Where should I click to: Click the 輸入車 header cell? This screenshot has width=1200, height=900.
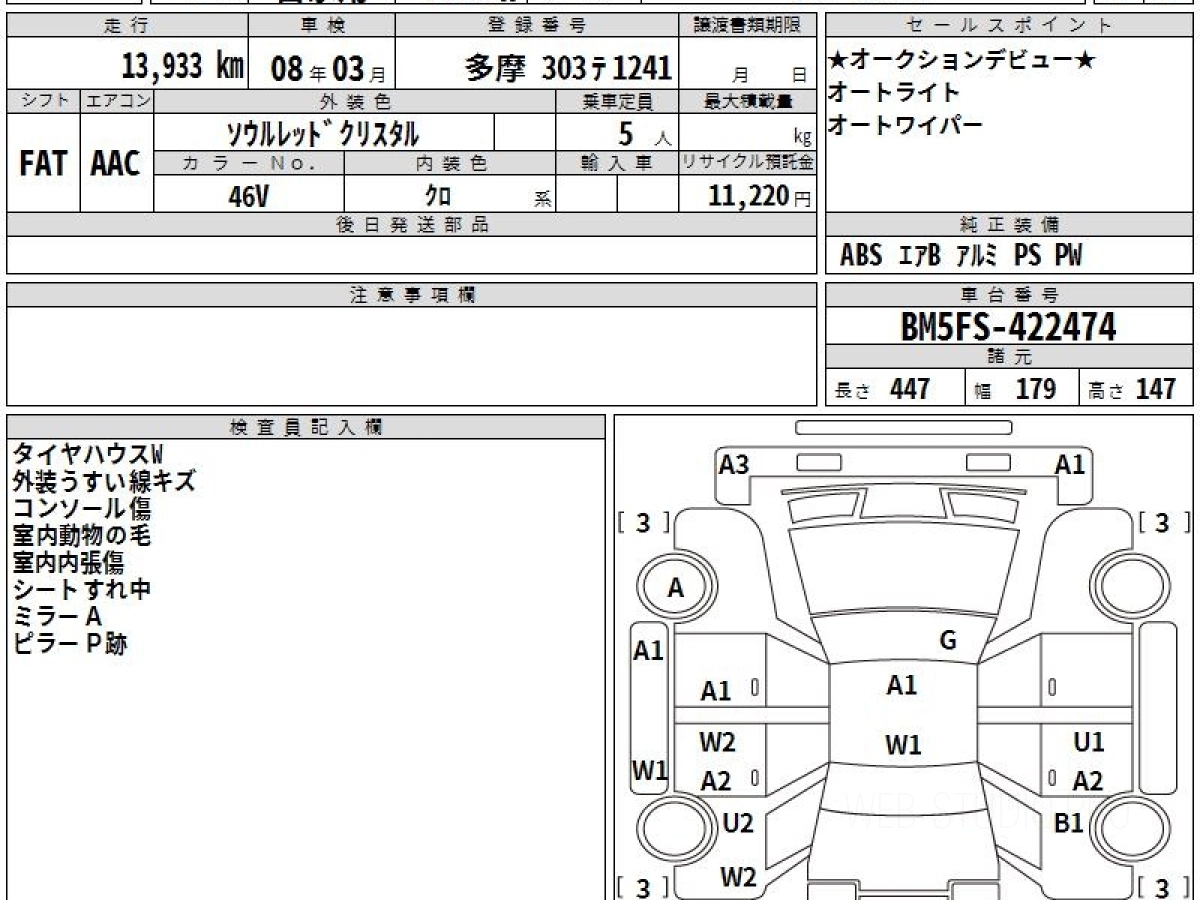[x=617, y=163]
